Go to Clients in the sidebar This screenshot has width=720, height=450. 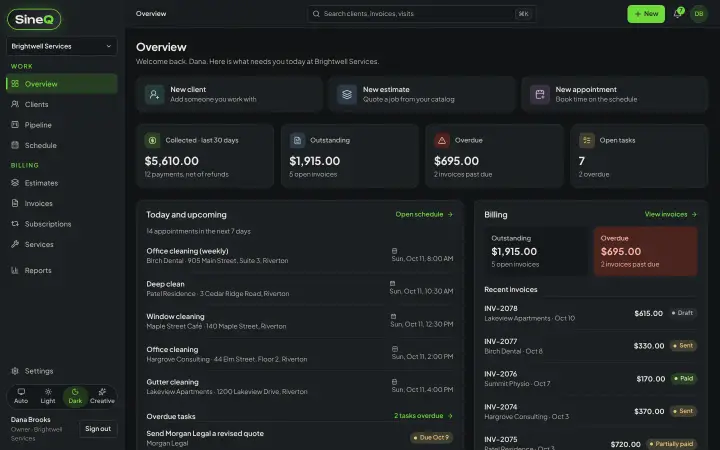(62, 104)
